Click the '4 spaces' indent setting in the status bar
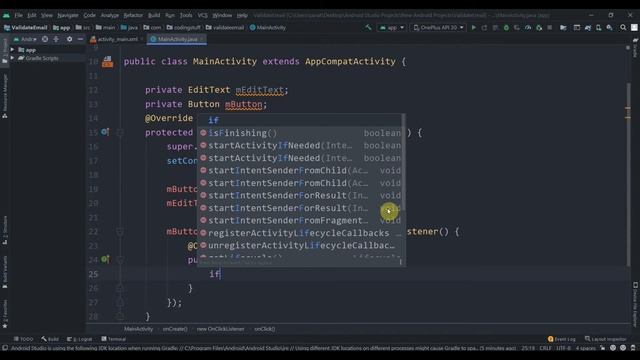The image size is (640, 360). [x=586, y=348]
